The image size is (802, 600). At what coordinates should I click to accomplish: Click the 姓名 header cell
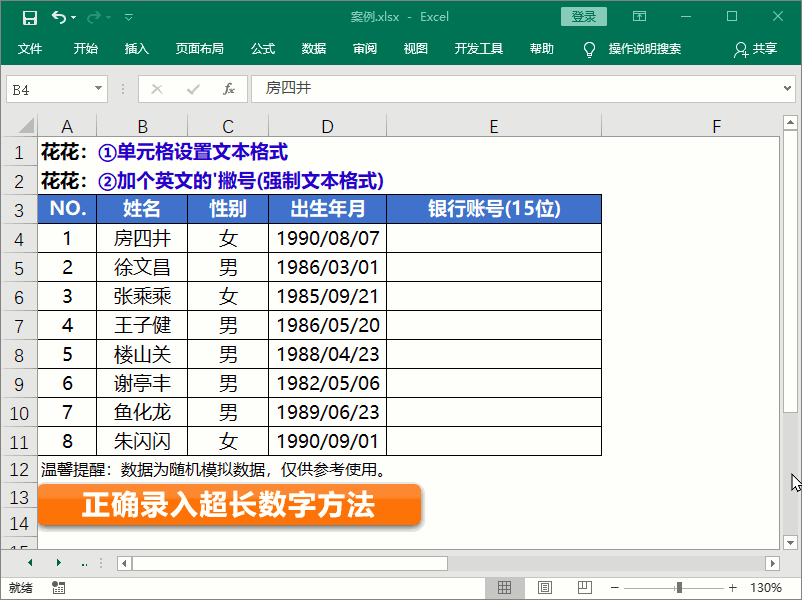click(x=142, y=209)
